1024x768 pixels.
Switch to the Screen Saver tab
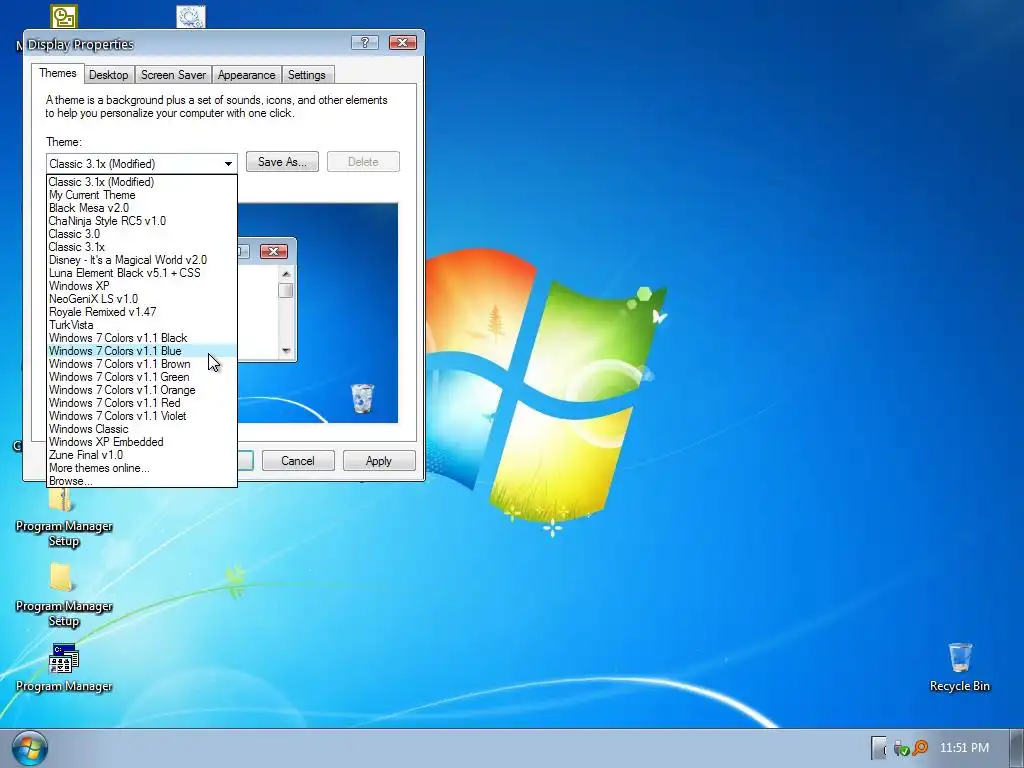(173, 74)
